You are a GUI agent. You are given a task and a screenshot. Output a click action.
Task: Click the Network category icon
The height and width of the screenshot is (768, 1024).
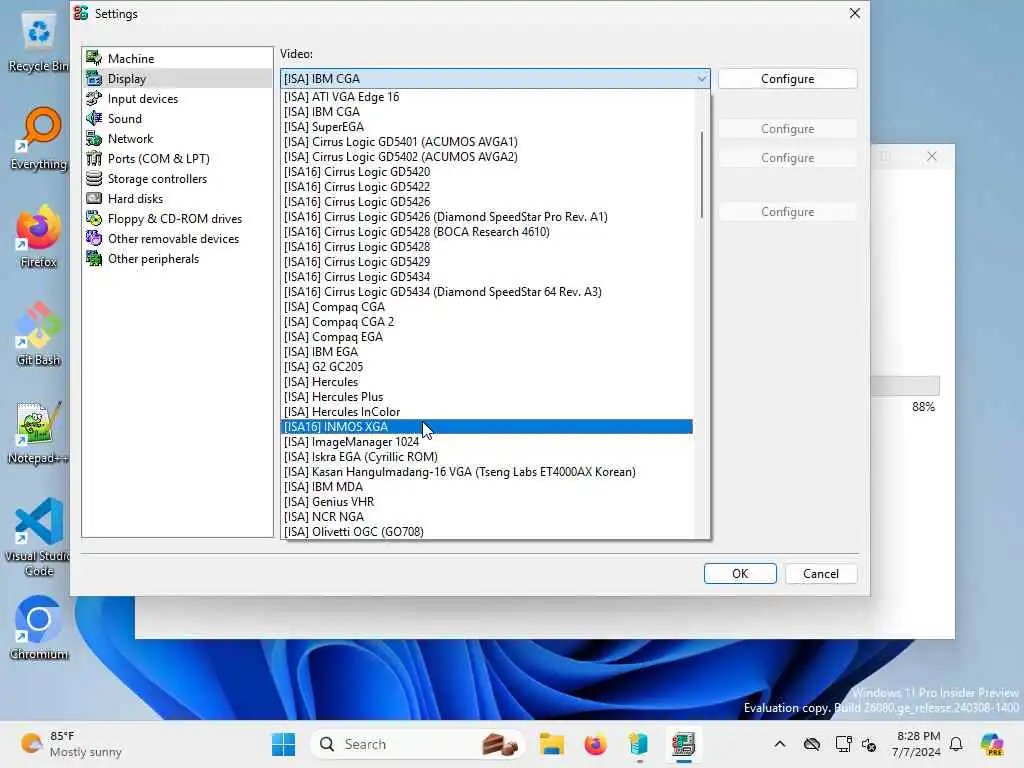pyautogui.click(x=94, y=138)
